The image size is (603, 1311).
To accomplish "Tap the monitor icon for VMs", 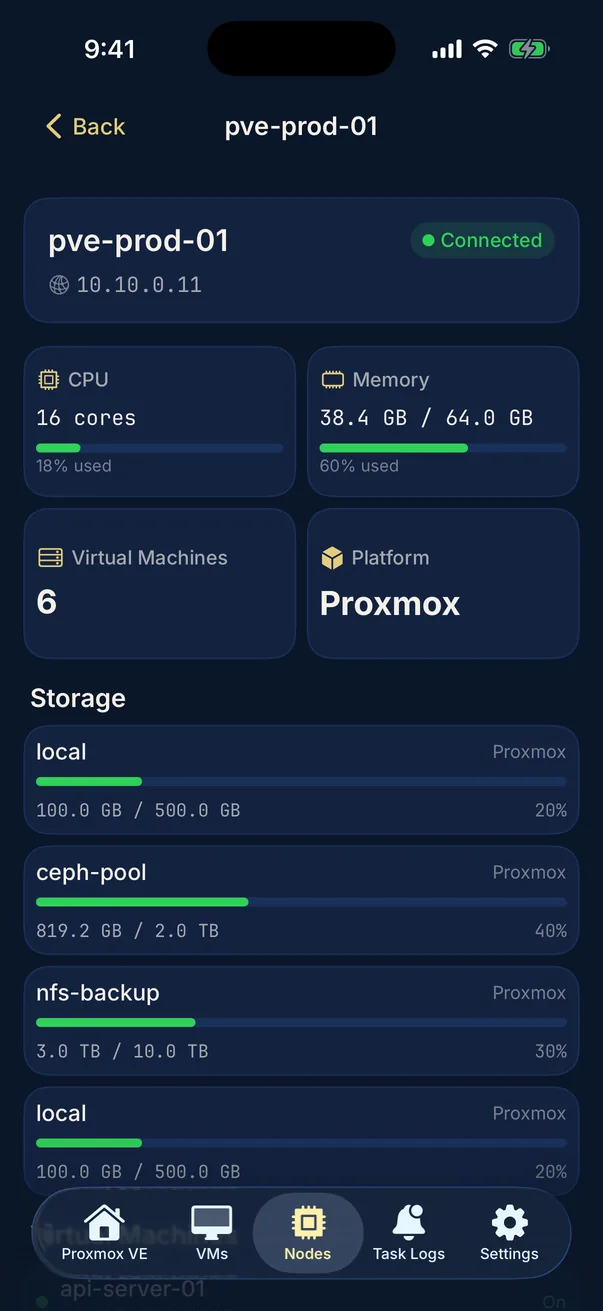I will [x=212, y=1222].
